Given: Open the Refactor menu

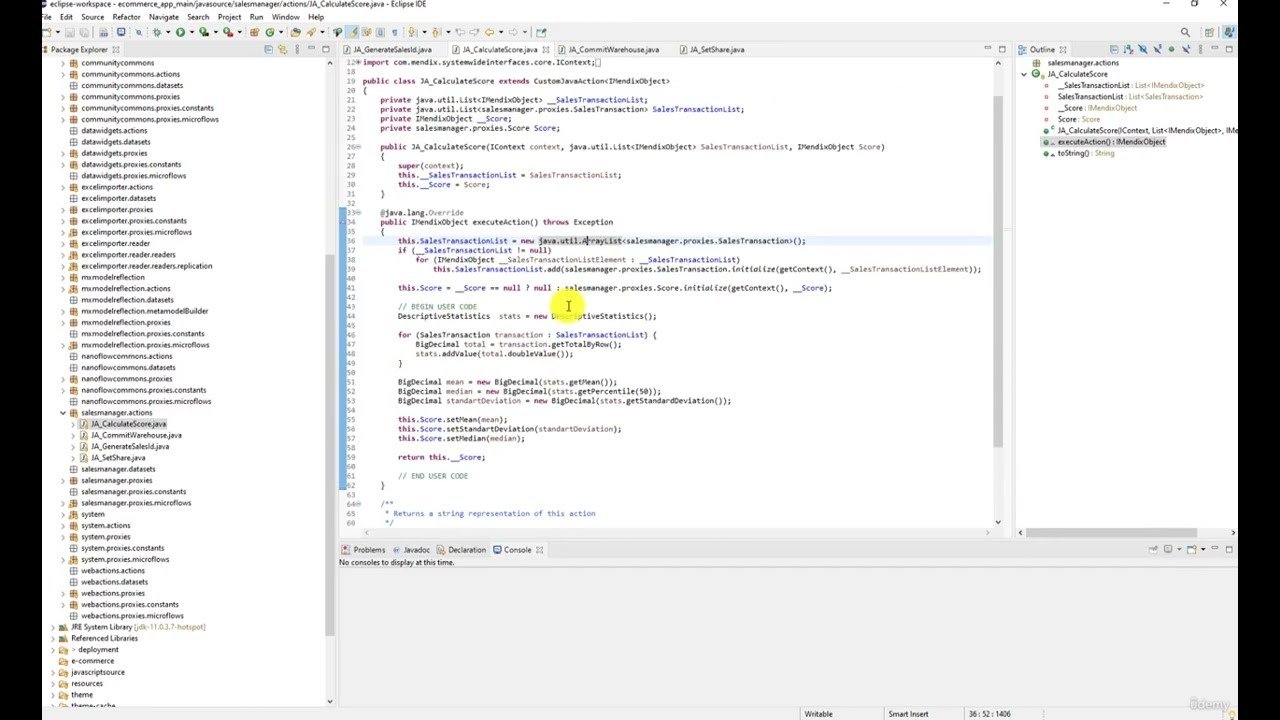Looking at the screenshot, I should pyautogui.click(x=126, y=17).
